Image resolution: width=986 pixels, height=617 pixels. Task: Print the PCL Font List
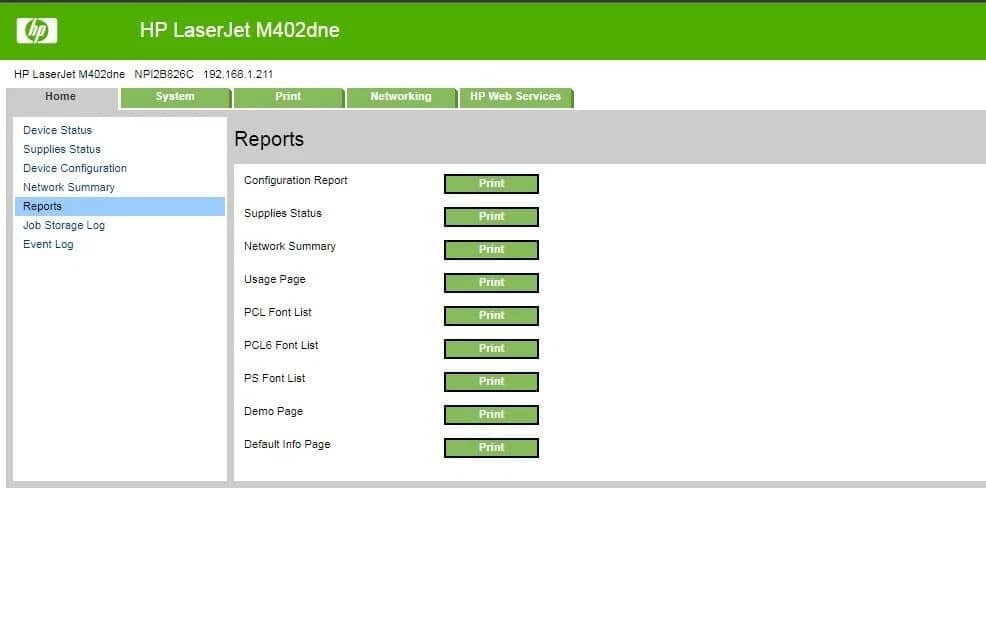point(491,316)
